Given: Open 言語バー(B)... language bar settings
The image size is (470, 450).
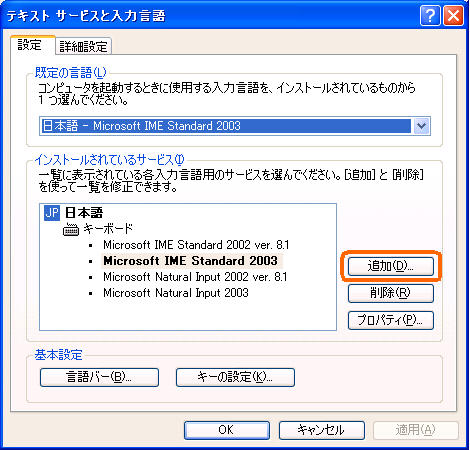Looking at the screenshot, I should pyautogui.click(x=99, y=377).
